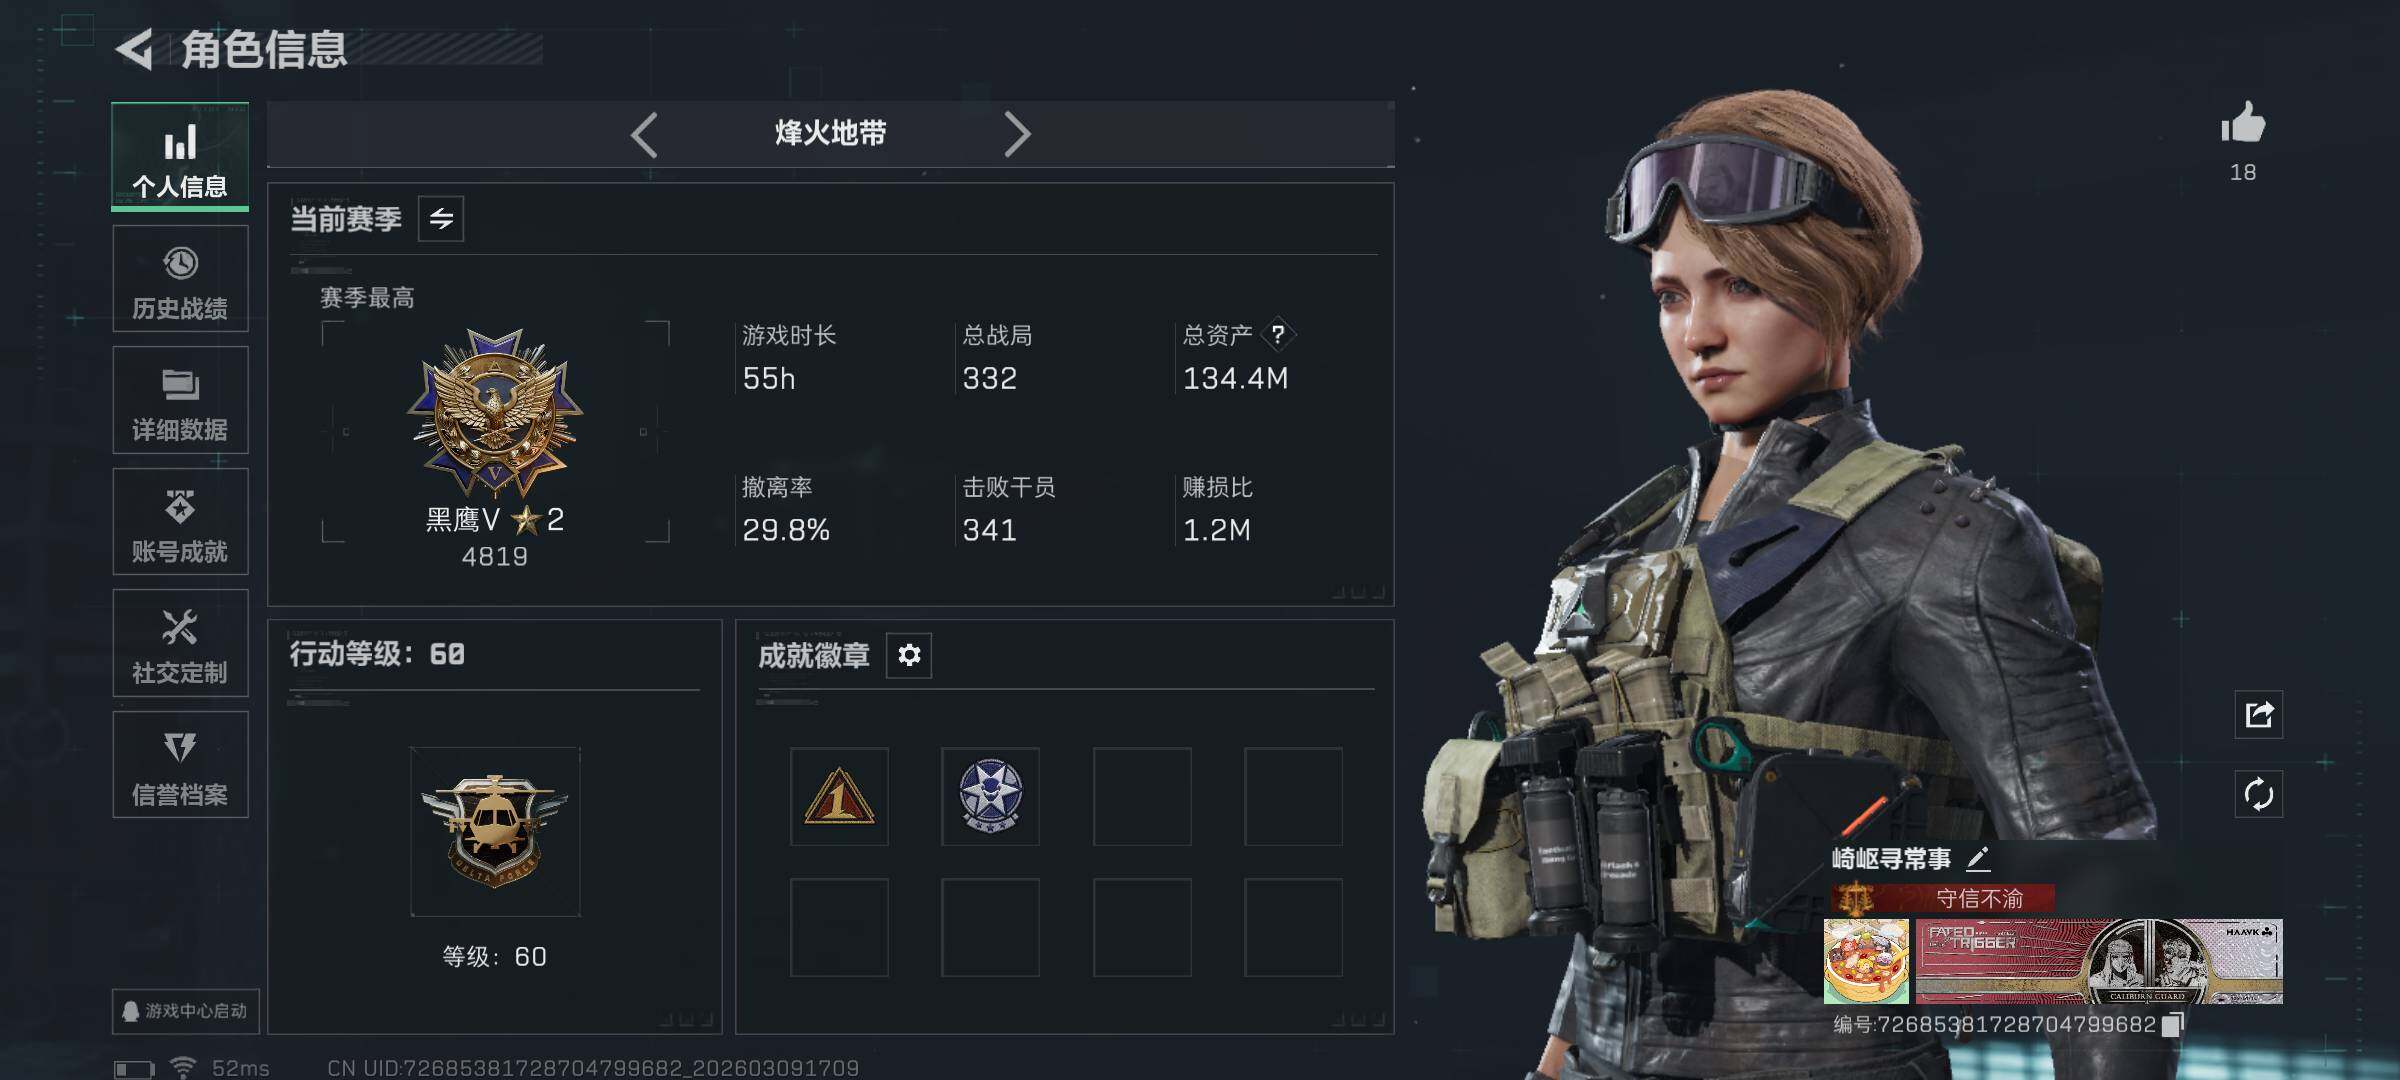The image size is (2400, 1080).
Task: Switch to the previous game mode with left chevron
Action: coord(644,134)
